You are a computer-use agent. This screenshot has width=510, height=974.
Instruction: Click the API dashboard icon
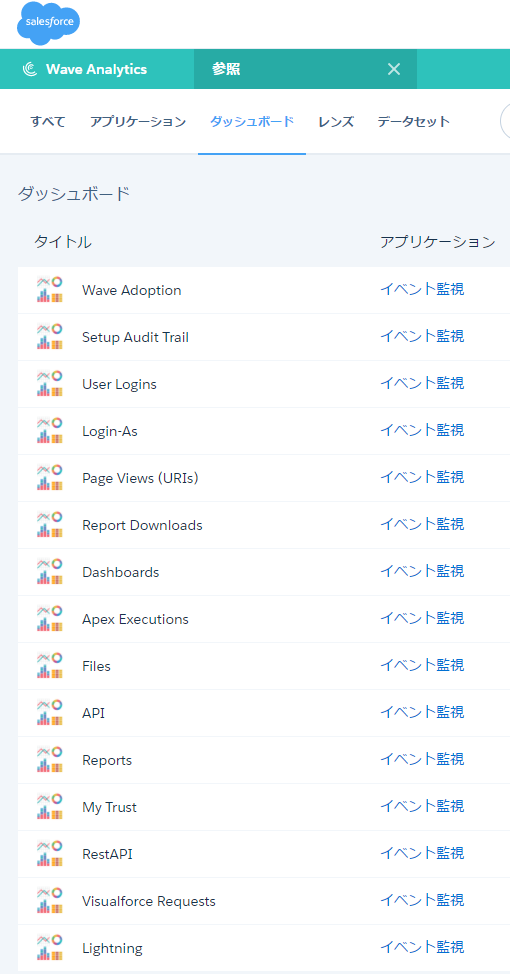(50, 713)
